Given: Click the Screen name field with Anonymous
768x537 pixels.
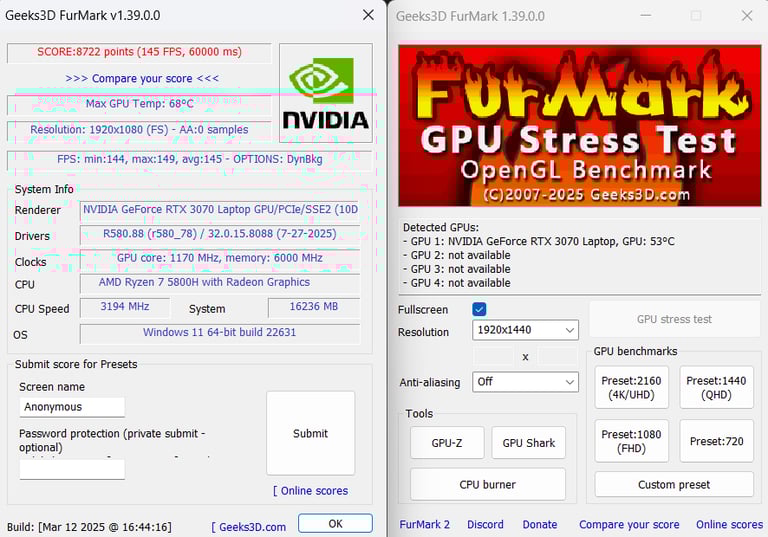Looking at the screenshot, I should tap(72, 407).
